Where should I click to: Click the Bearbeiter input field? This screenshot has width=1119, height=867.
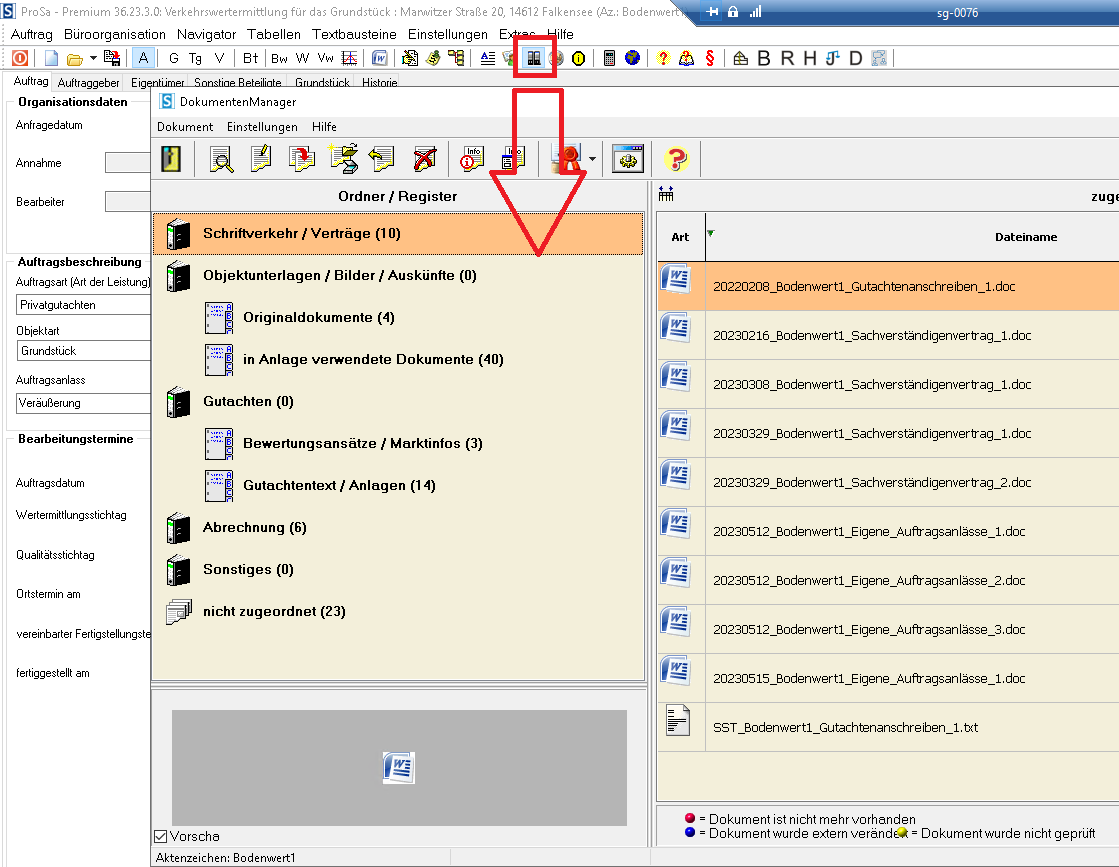[128, 201]
